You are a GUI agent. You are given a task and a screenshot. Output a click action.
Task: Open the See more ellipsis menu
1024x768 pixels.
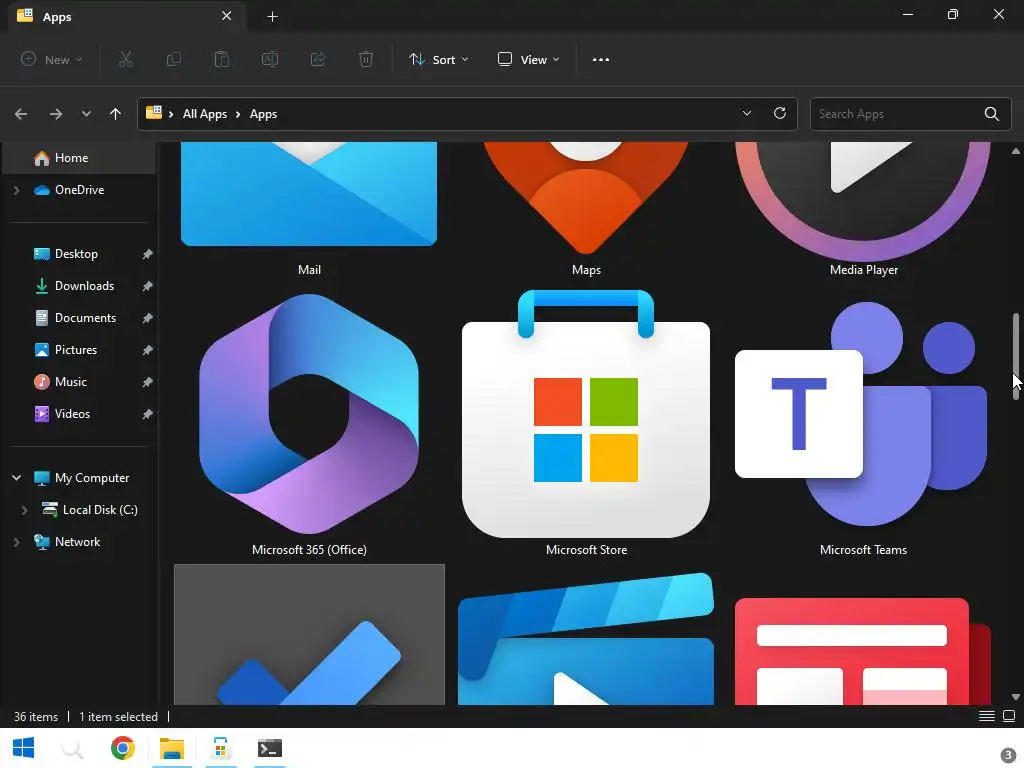click(x=601, y=59)
